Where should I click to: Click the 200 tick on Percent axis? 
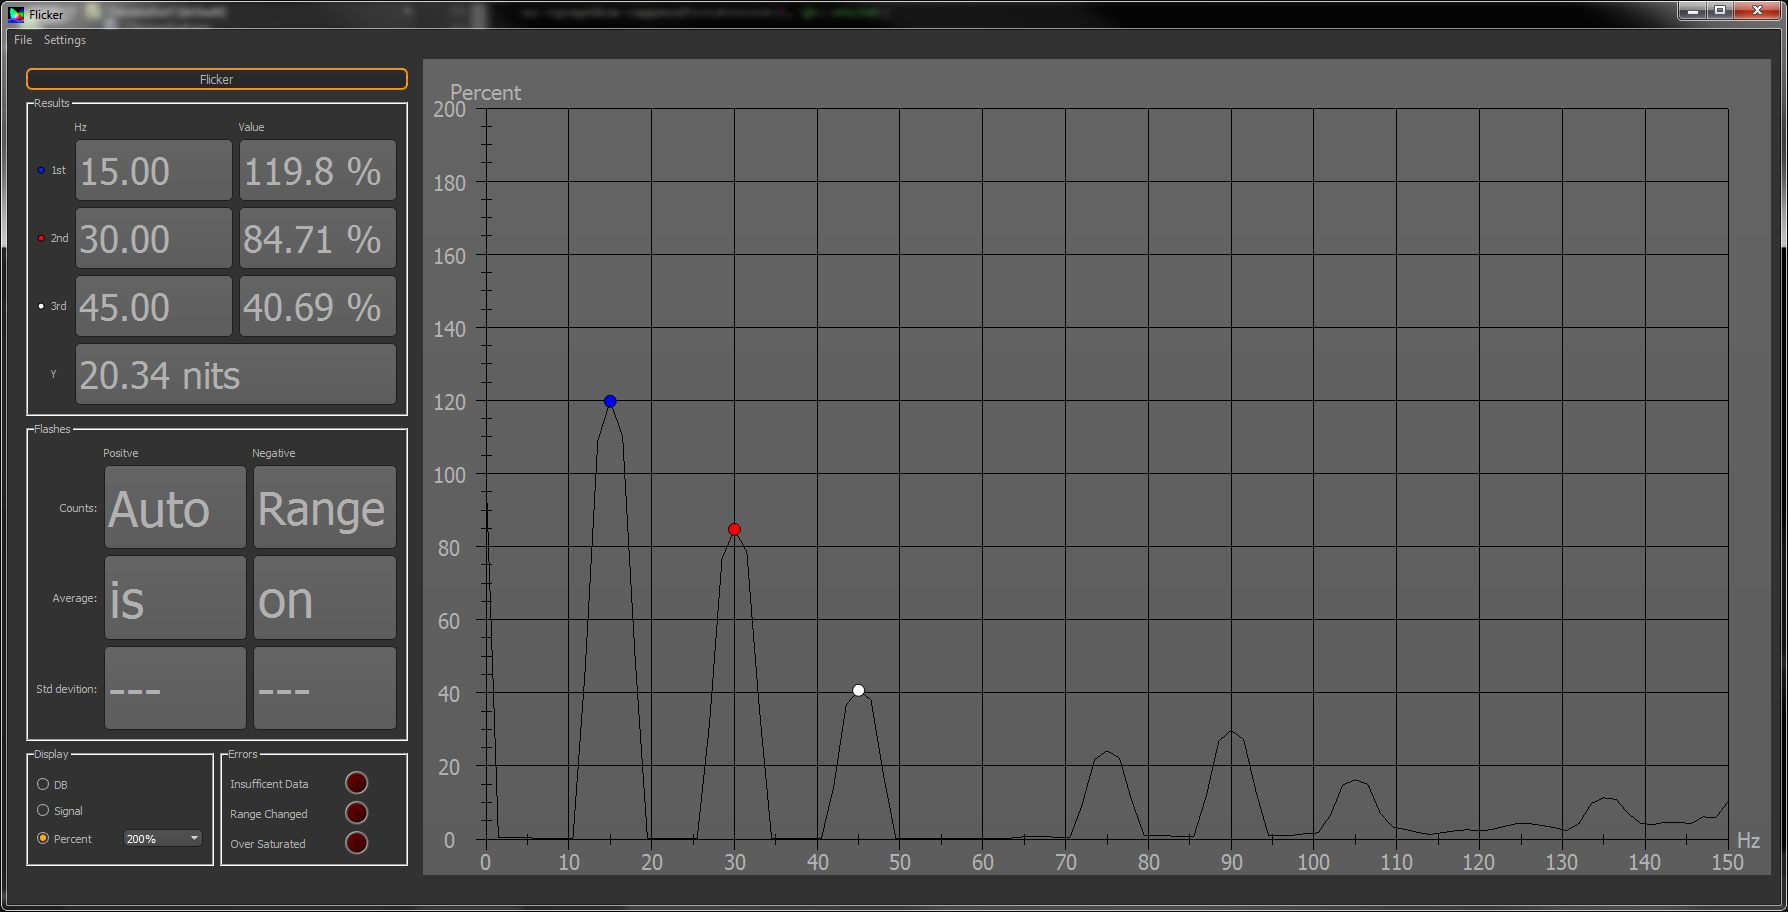pyautogui.click(x=449, y=109)
